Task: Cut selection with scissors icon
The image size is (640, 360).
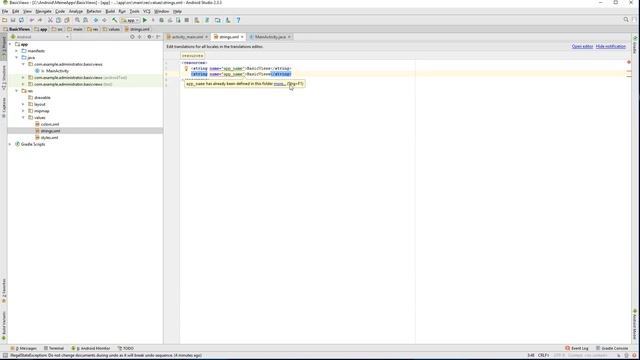Action: pyautogui.click(x=50, y=20)
